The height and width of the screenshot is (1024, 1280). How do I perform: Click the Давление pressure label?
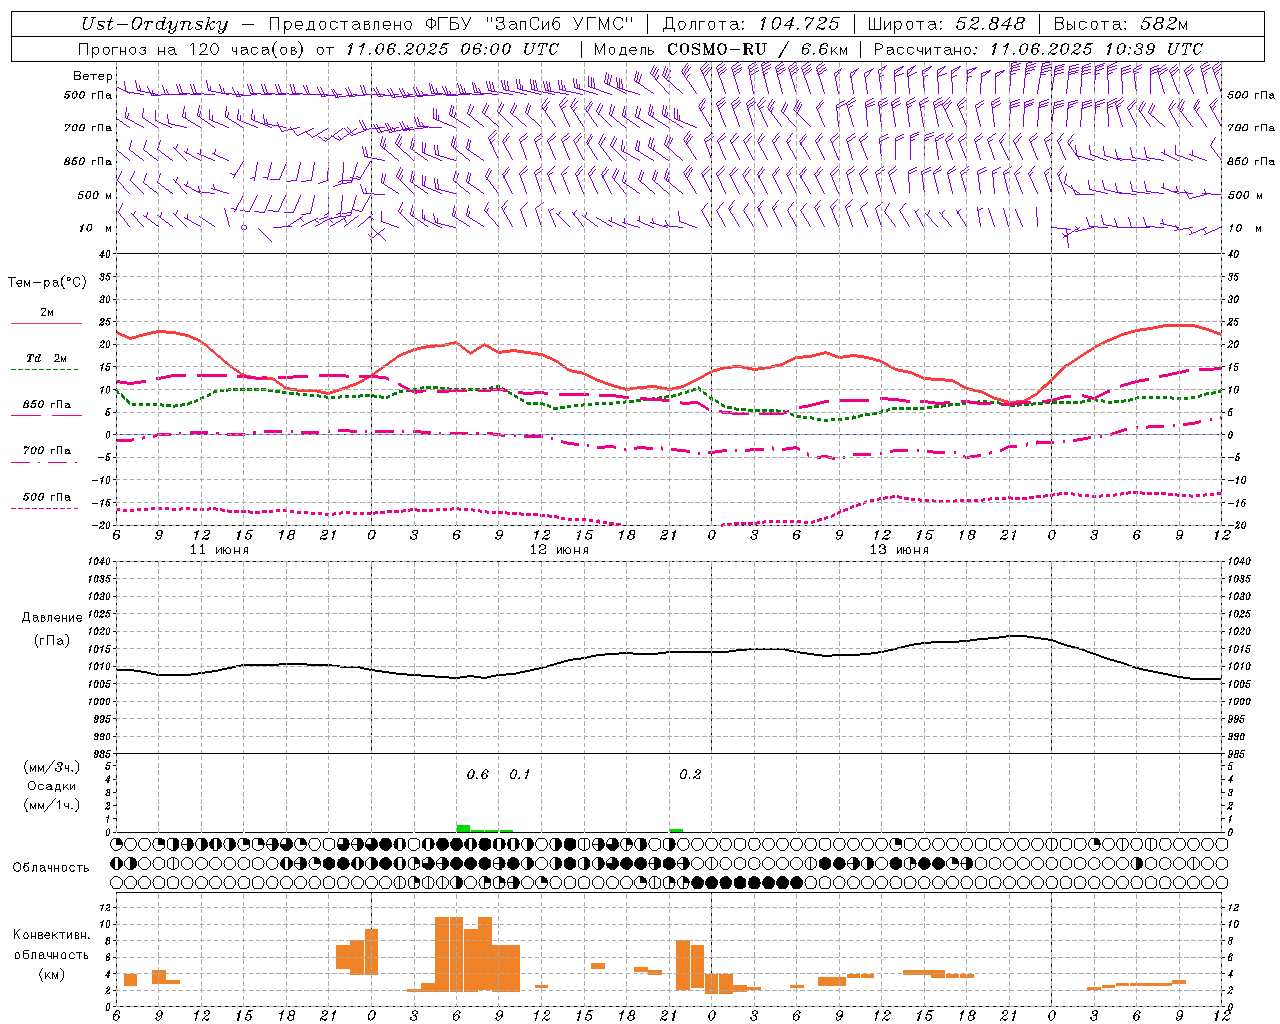point(52,618)
